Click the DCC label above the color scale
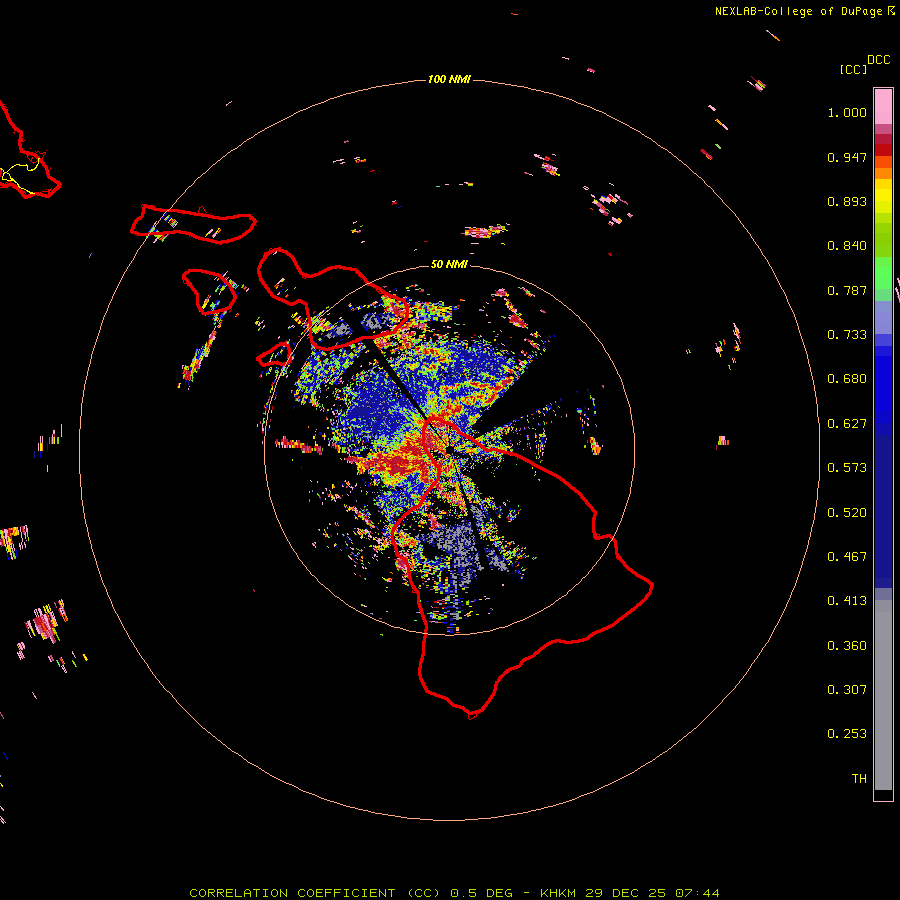 [x=879, y=60]
